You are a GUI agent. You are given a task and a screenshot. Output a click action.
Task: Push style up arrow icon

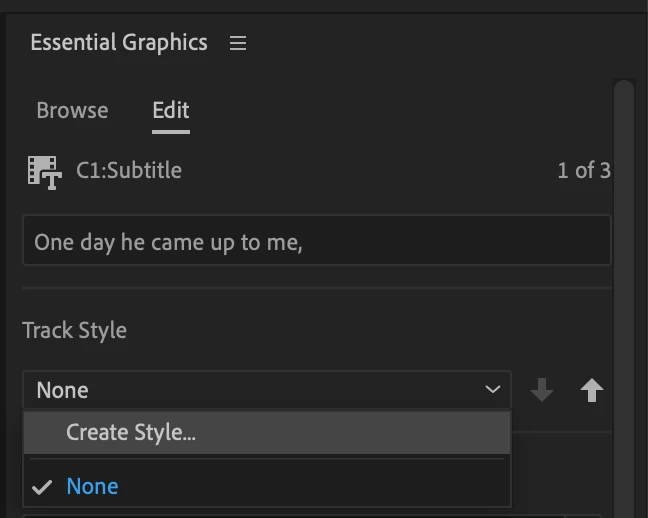(592, 390)
